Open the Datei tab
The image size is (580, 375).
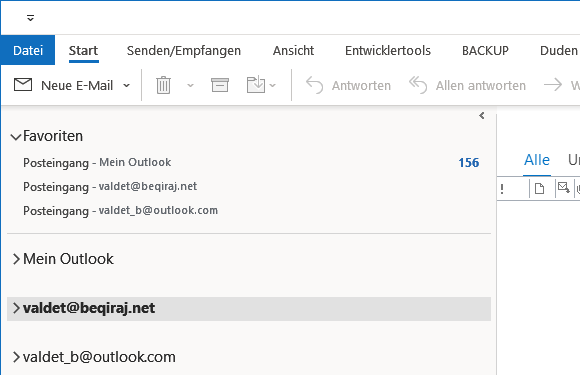(x=28, y=50)
